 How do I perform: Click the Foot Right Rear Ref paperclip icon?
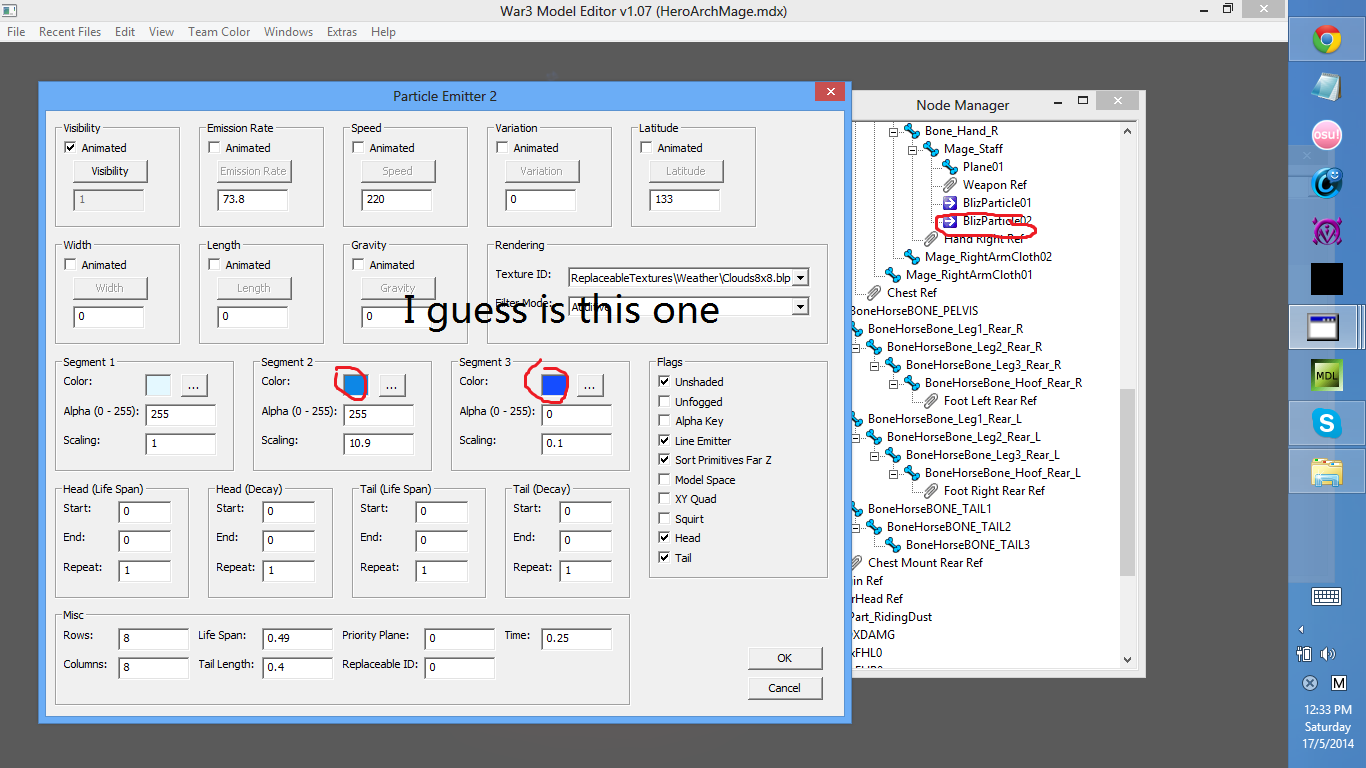click(930, 491)
